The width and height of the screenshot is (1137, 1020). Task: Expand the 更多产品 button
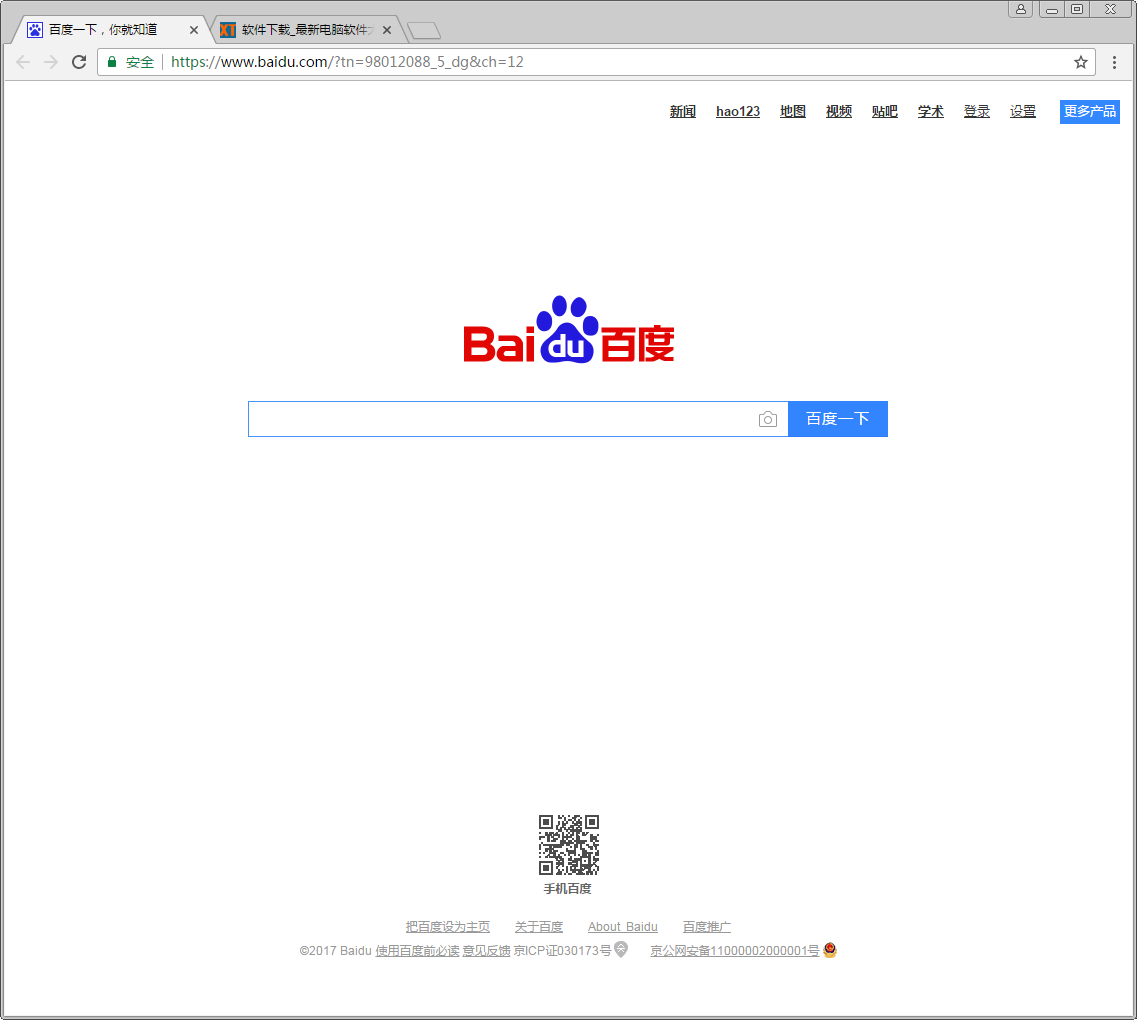pos(1089,112)
